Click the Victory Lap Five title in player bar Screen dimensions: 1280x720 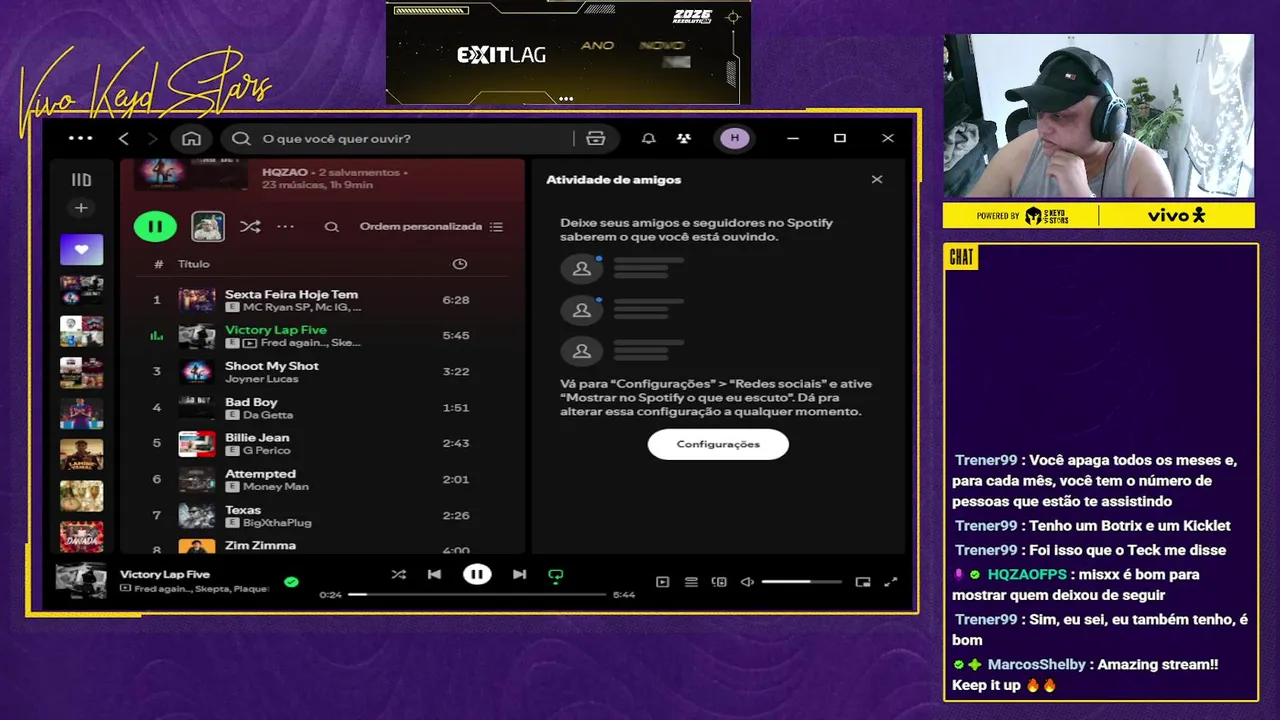point(165,575)
